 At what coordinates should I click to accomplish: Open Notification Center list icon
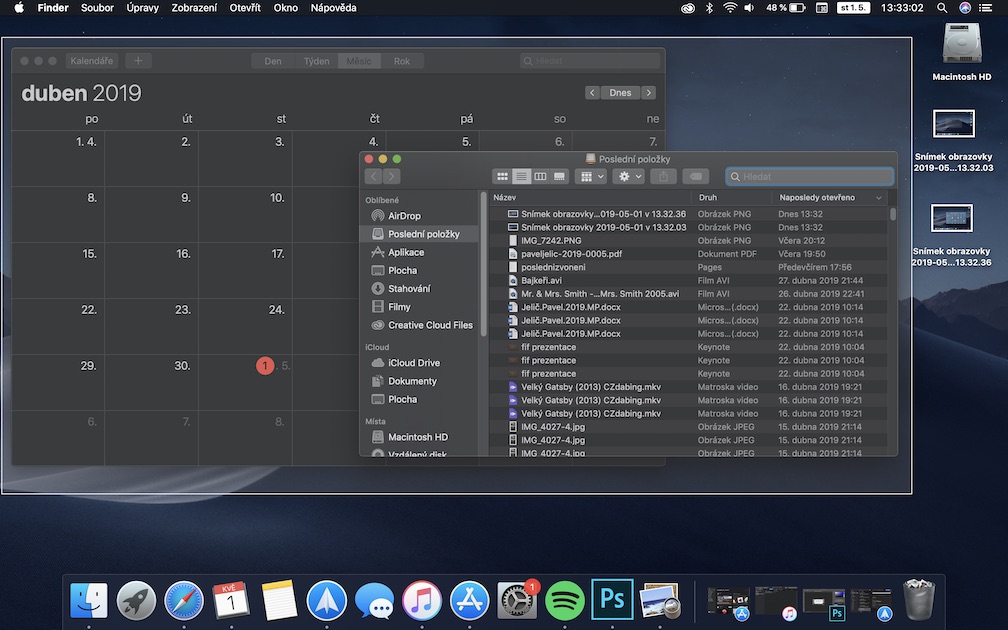[985, 8]
